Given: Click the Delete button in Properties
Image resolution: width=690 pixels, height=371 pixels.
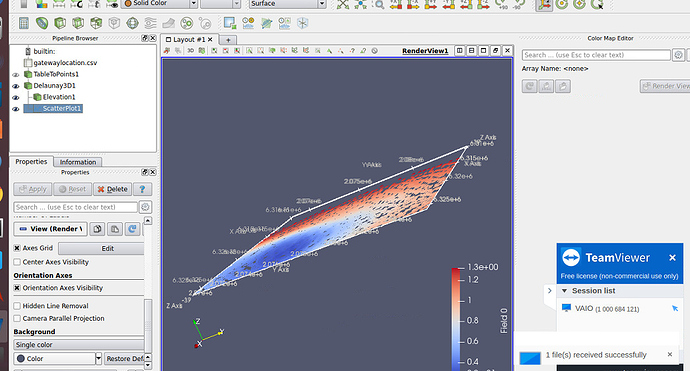Looking at the screenshot, I should [x=113, y=189].
